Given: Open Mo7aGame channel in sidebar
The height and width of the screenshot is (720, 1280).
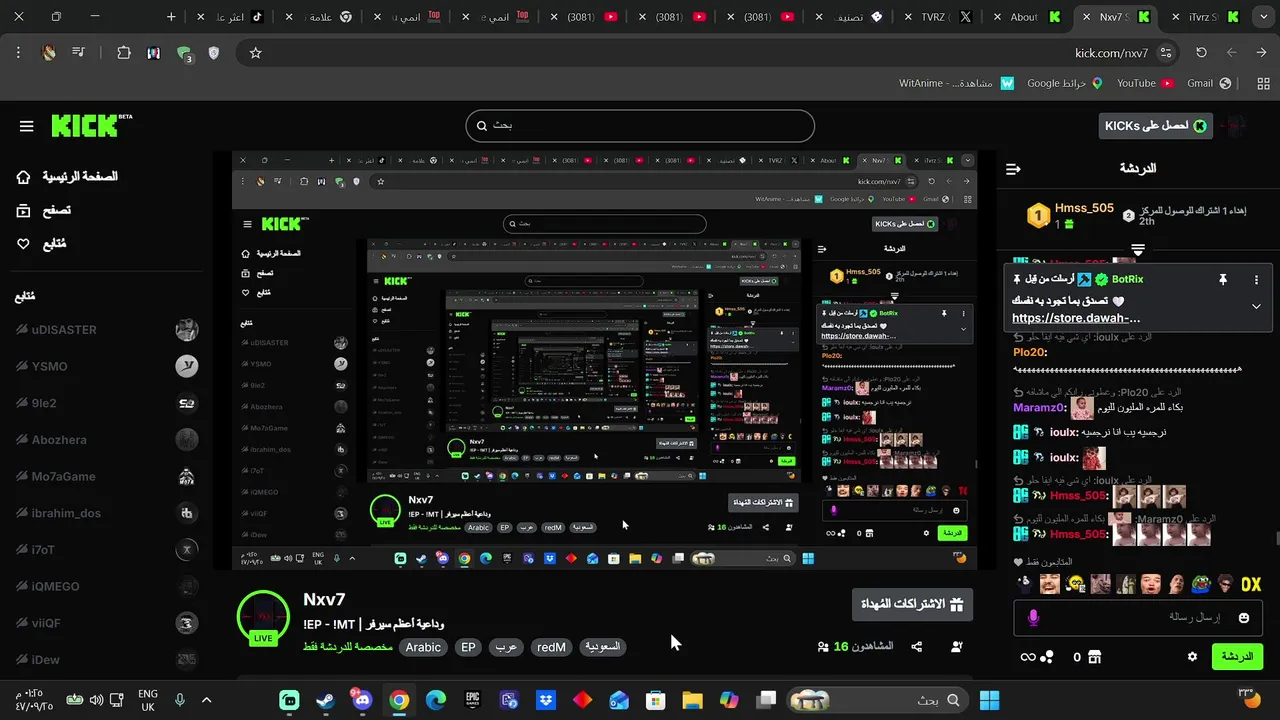Looking at the screenshot, I should [106, 476].
